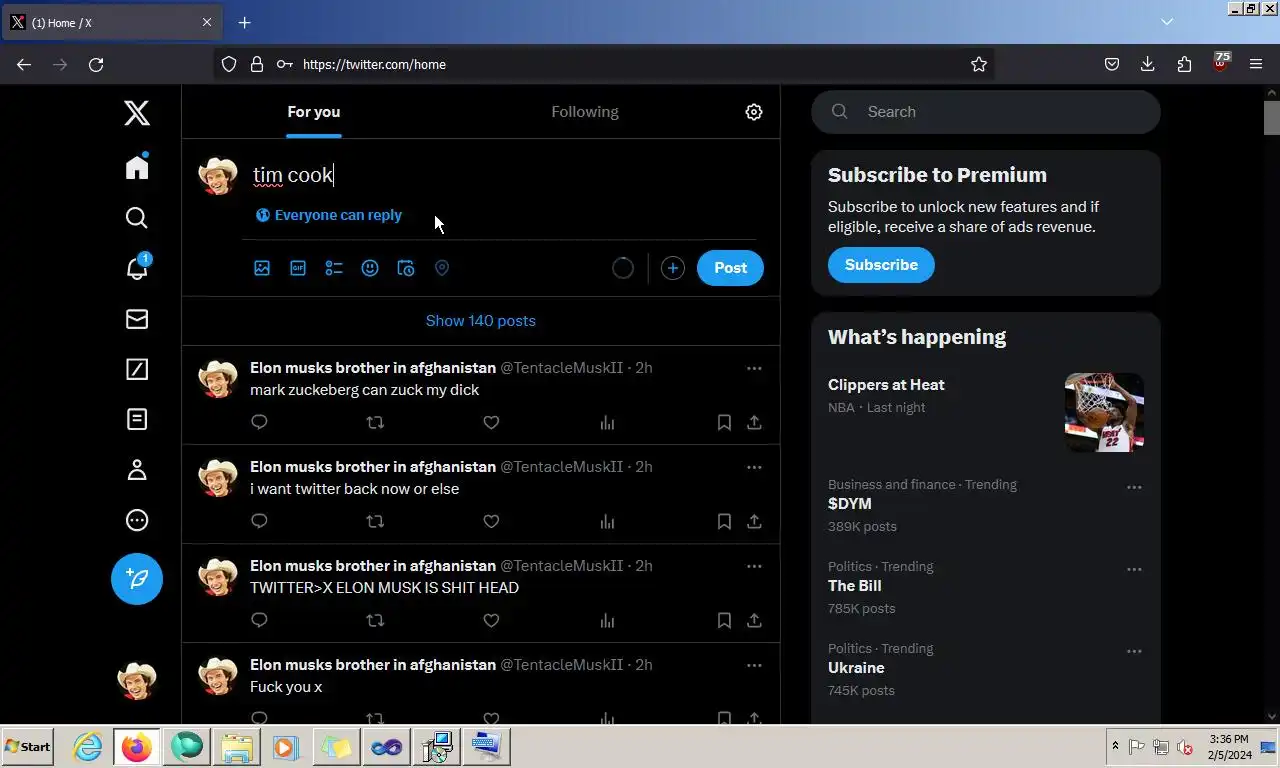This screenshot has width=1280, height=768.
Task: Like the 'mark zuckeberg' post
Action: [491, 422]
